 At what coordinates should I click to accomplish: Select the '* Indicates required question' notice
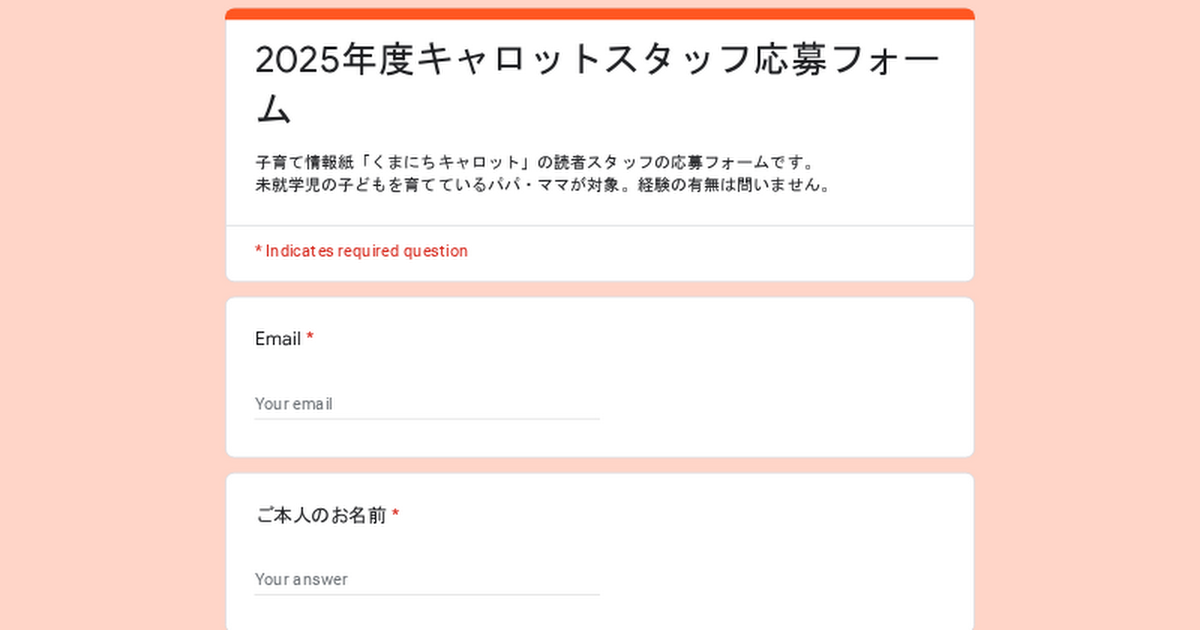[361, 251]
